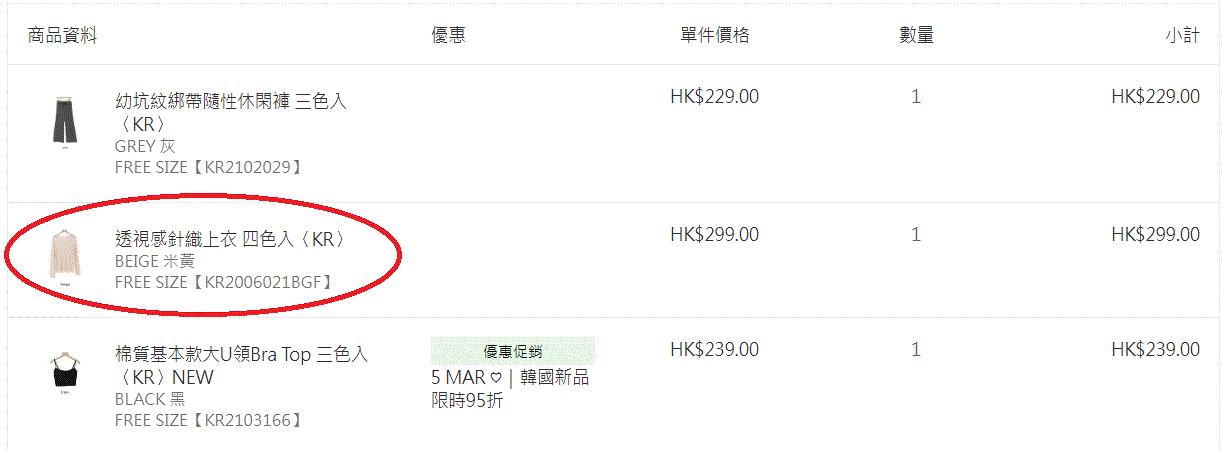Open the beige knit top thumbnail
This screenshot has height=450, width=1222.
(x=65, y=257)
